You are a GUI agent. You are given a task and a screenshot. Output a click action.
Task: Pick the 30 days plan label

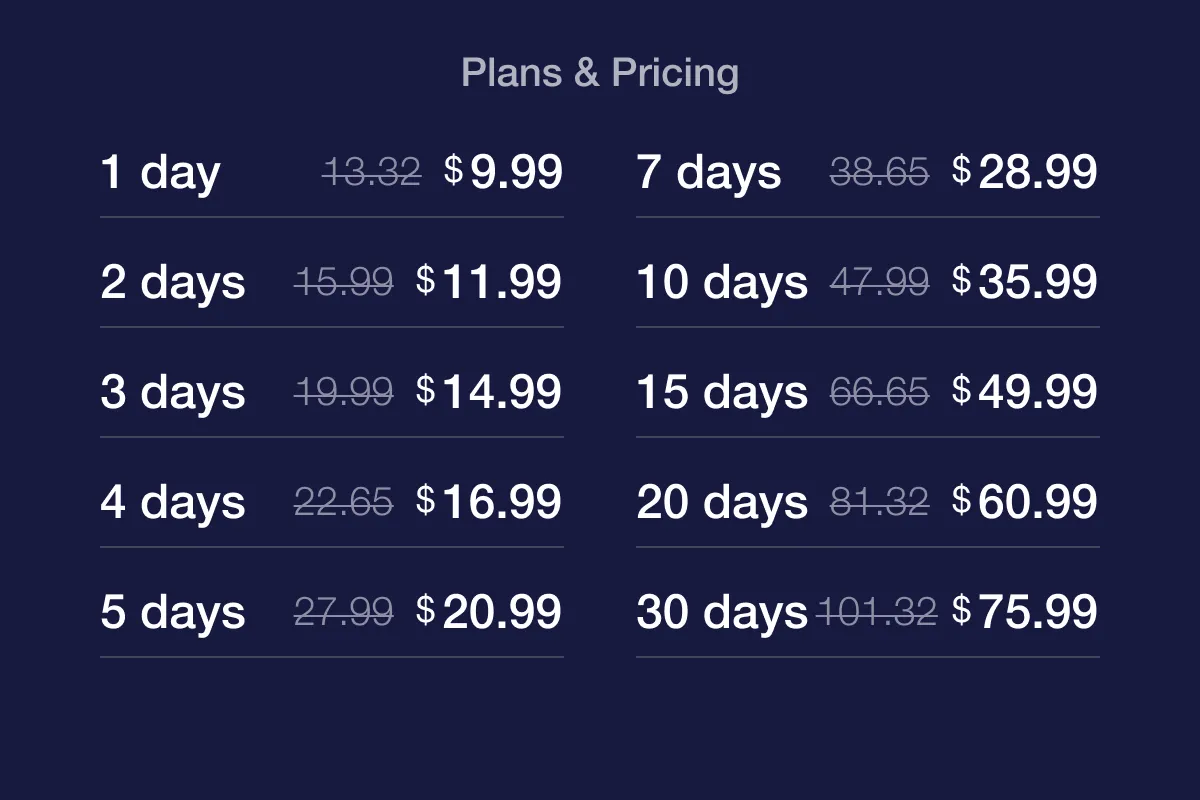(721, 613)
